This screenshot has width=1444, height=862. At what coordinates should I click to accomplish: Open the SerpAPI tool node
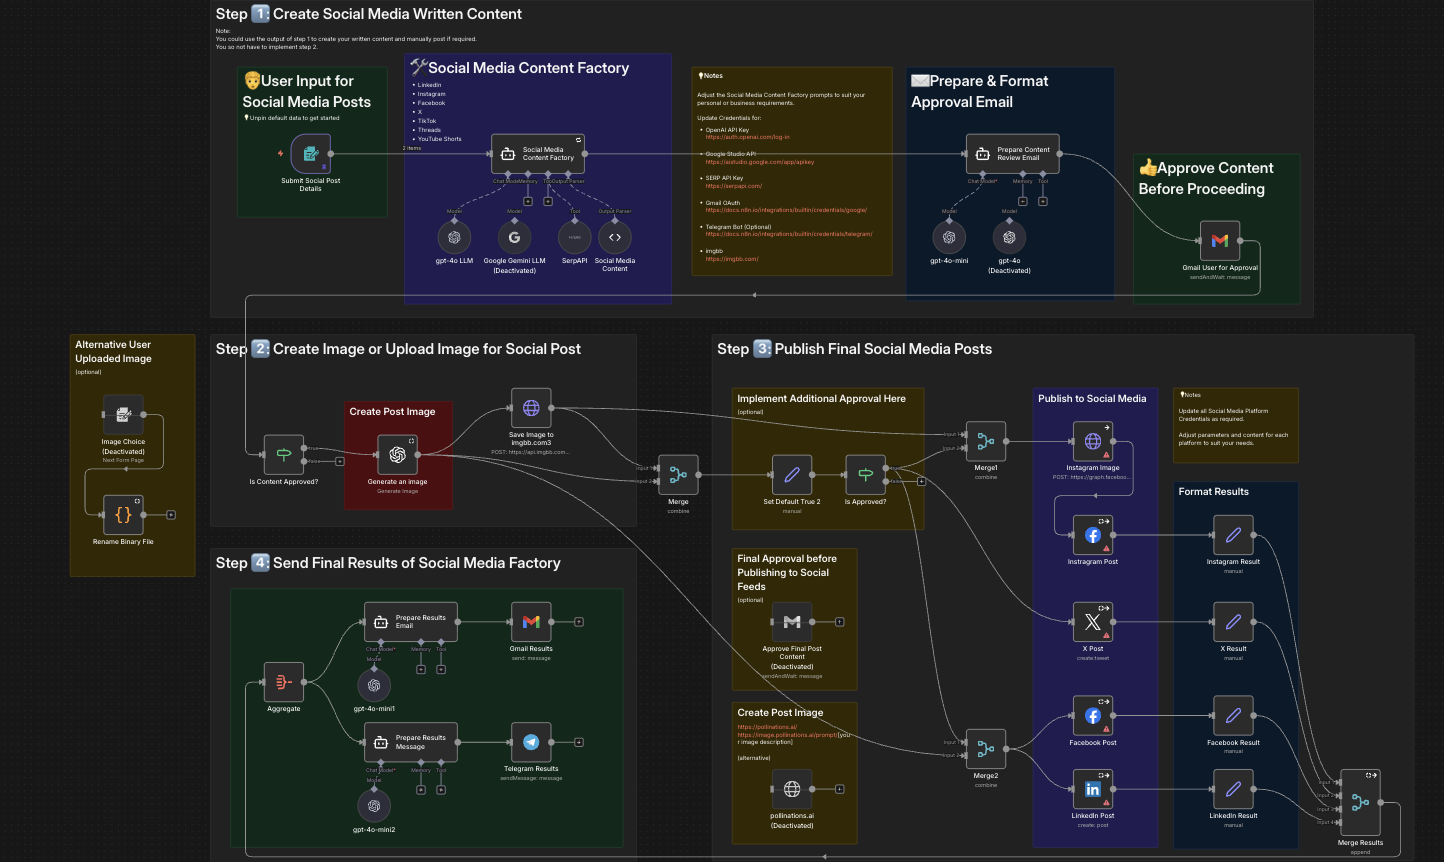pyautogui.click(x=574, y=239)
